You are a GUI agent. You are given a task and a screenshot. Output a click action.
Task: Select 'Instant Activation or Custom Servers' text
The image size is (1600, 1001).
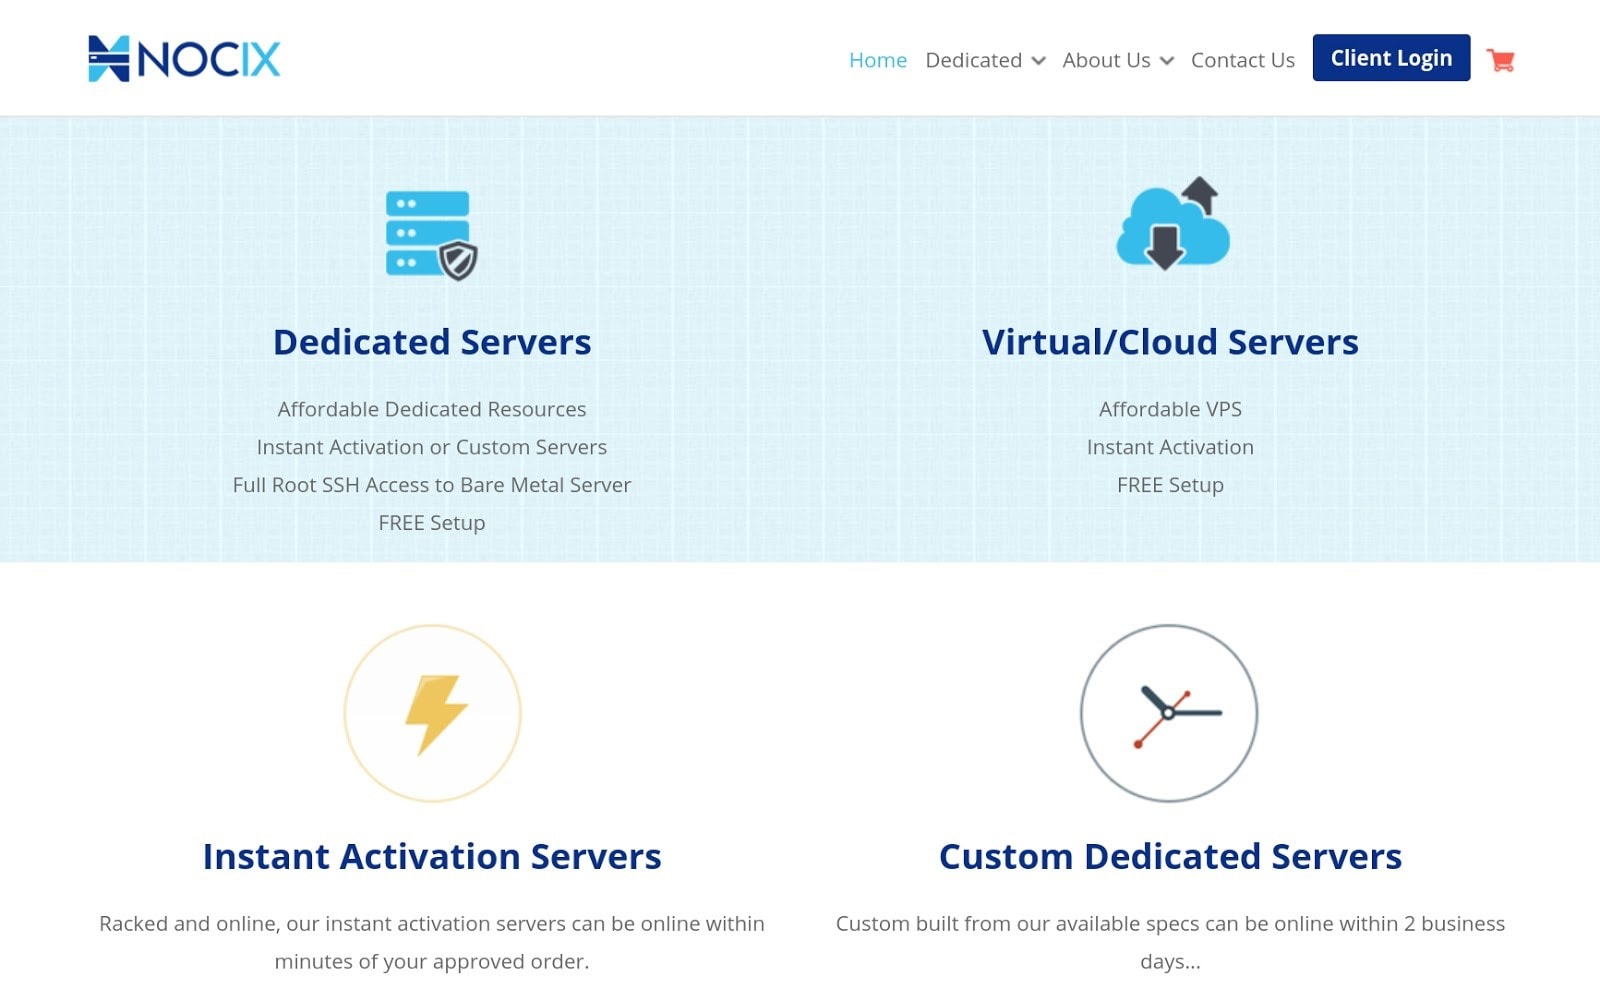(432, 447)
